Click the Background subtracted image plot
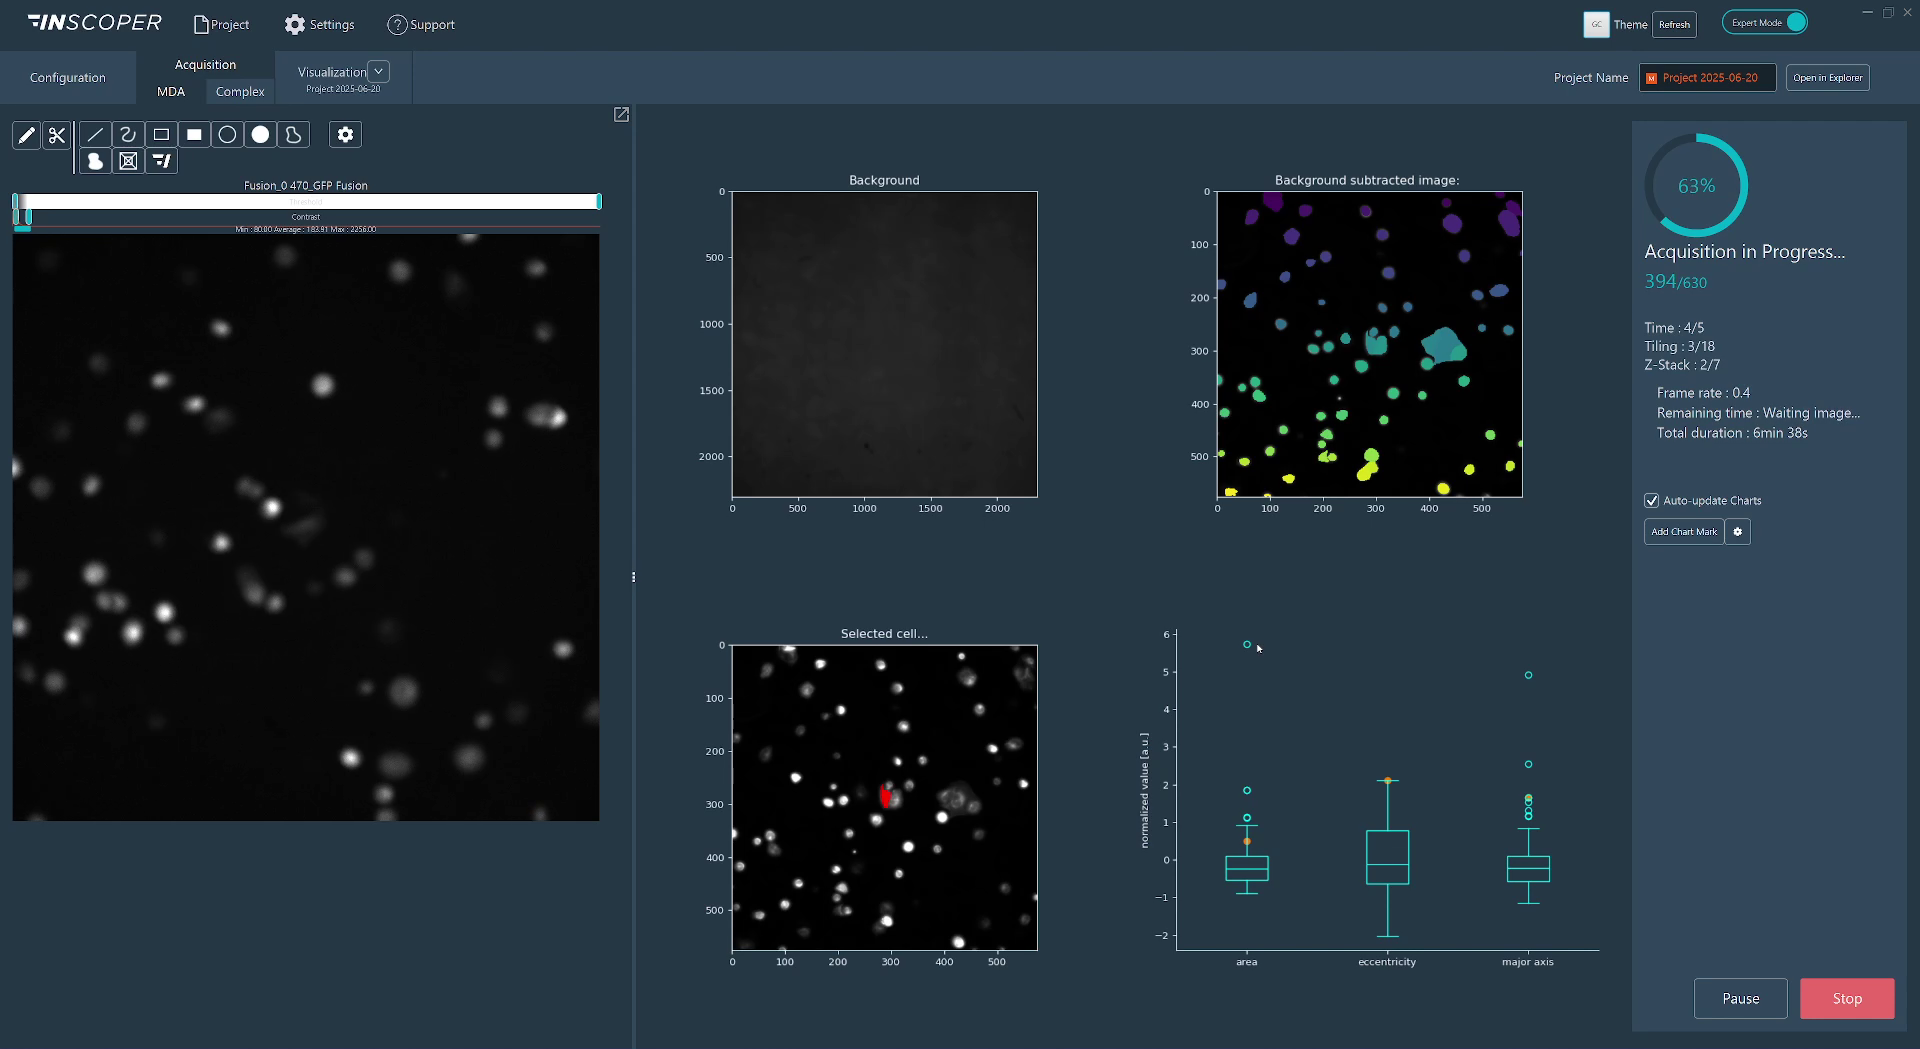This screenshot has height=1049, width=1920. (1370, 344)
